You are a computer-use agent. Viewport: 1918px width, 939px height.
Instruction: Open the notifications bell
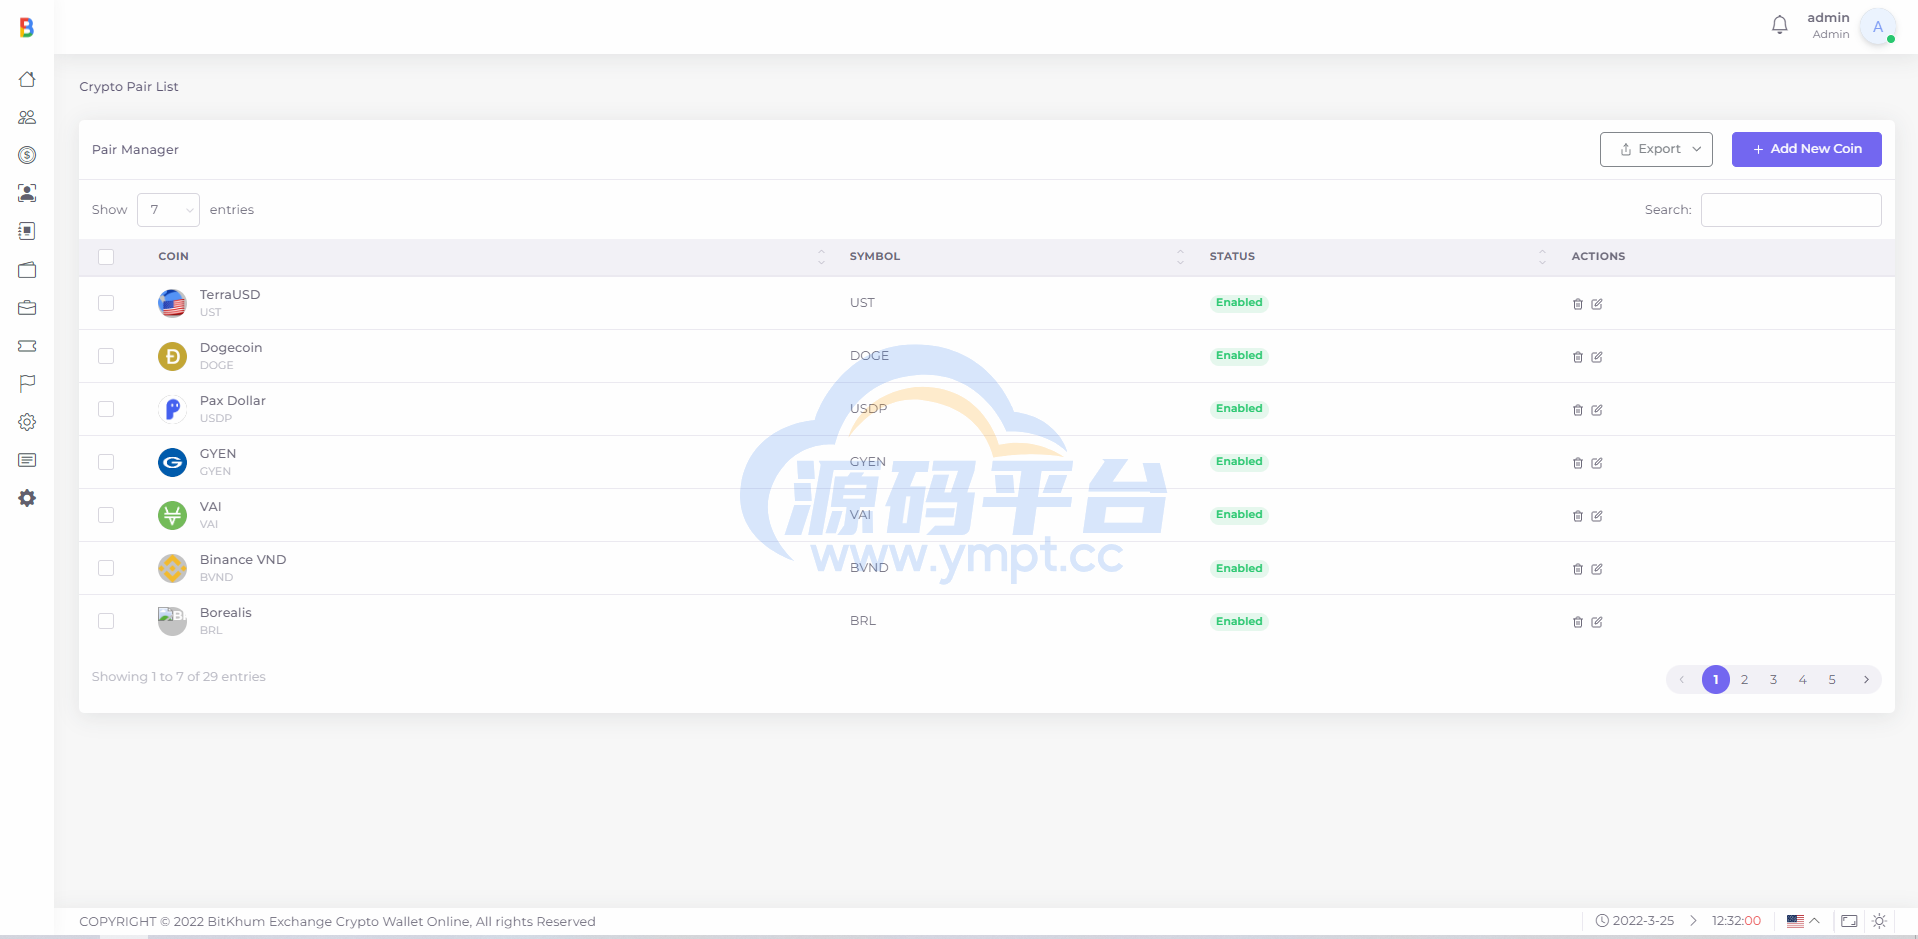point(1779,25)
